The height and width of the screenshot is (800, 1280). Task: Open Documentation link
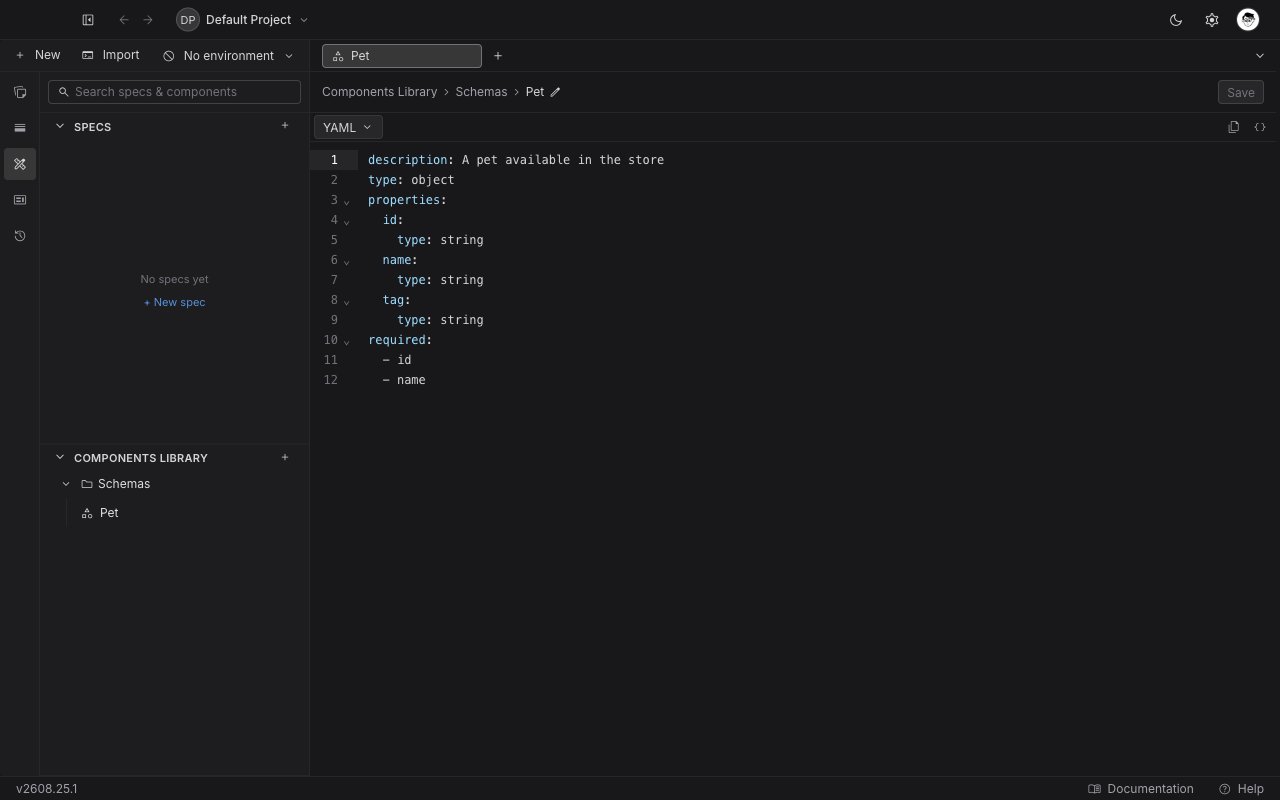coord(1141,789)
